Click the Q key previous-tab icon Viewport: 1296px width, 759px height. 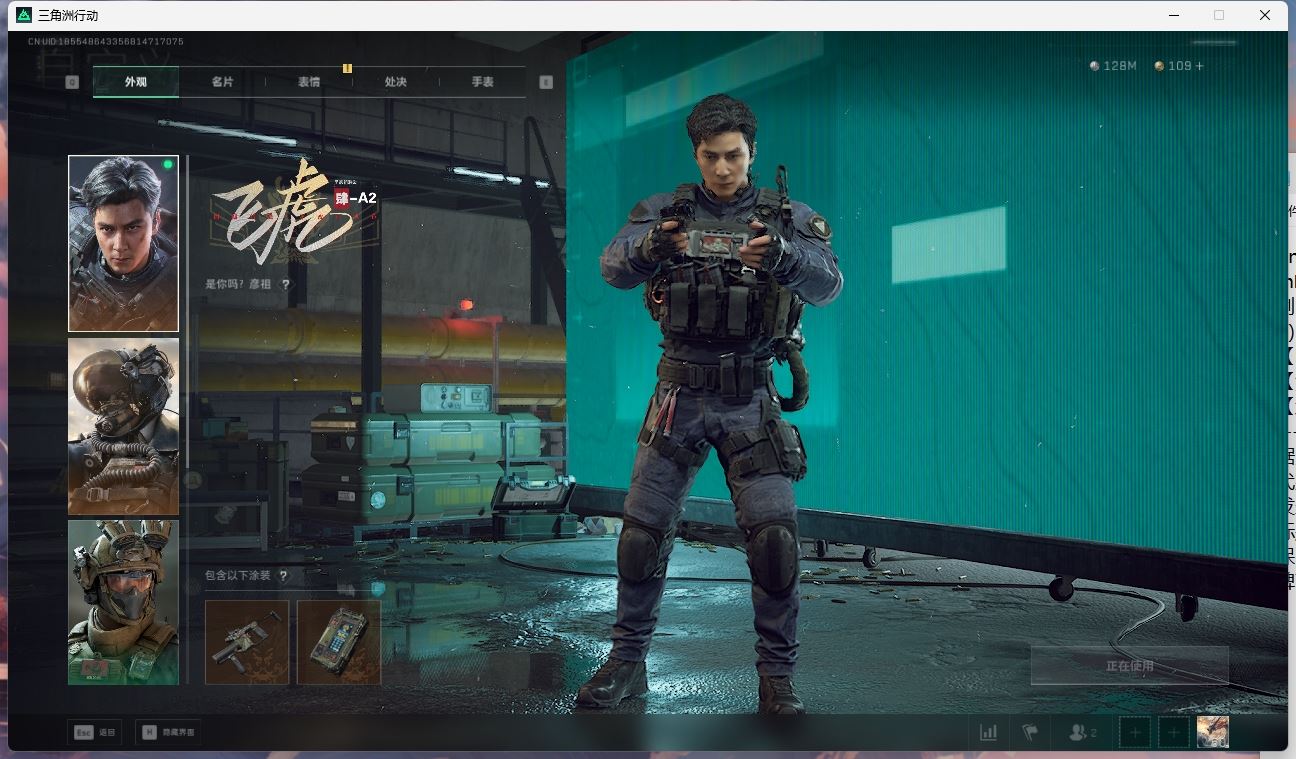[72, 82]
